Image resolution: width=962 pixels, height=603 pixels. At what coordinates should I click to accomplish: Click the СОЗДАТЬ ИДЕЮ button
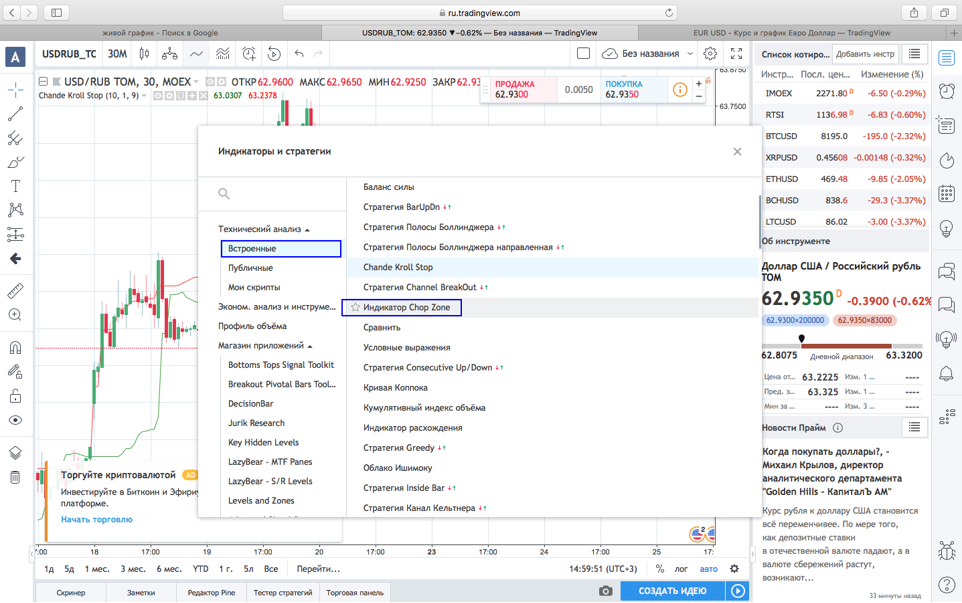point(672,591)
